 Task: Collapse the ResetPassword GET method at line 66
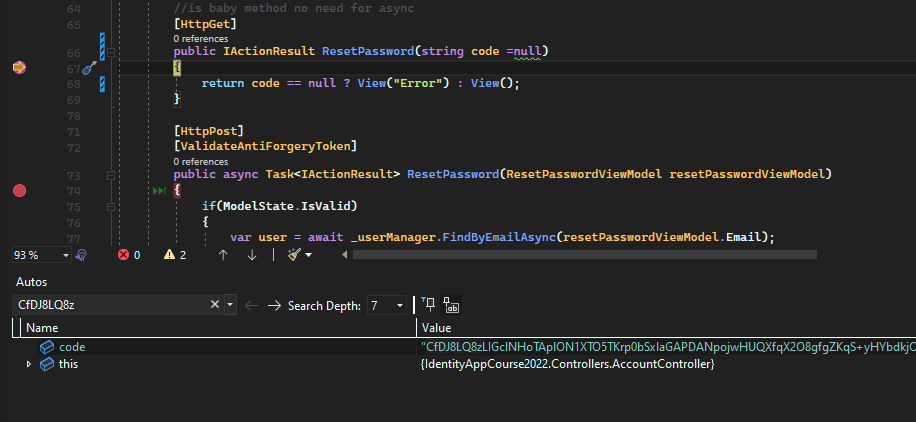[111, 53]
